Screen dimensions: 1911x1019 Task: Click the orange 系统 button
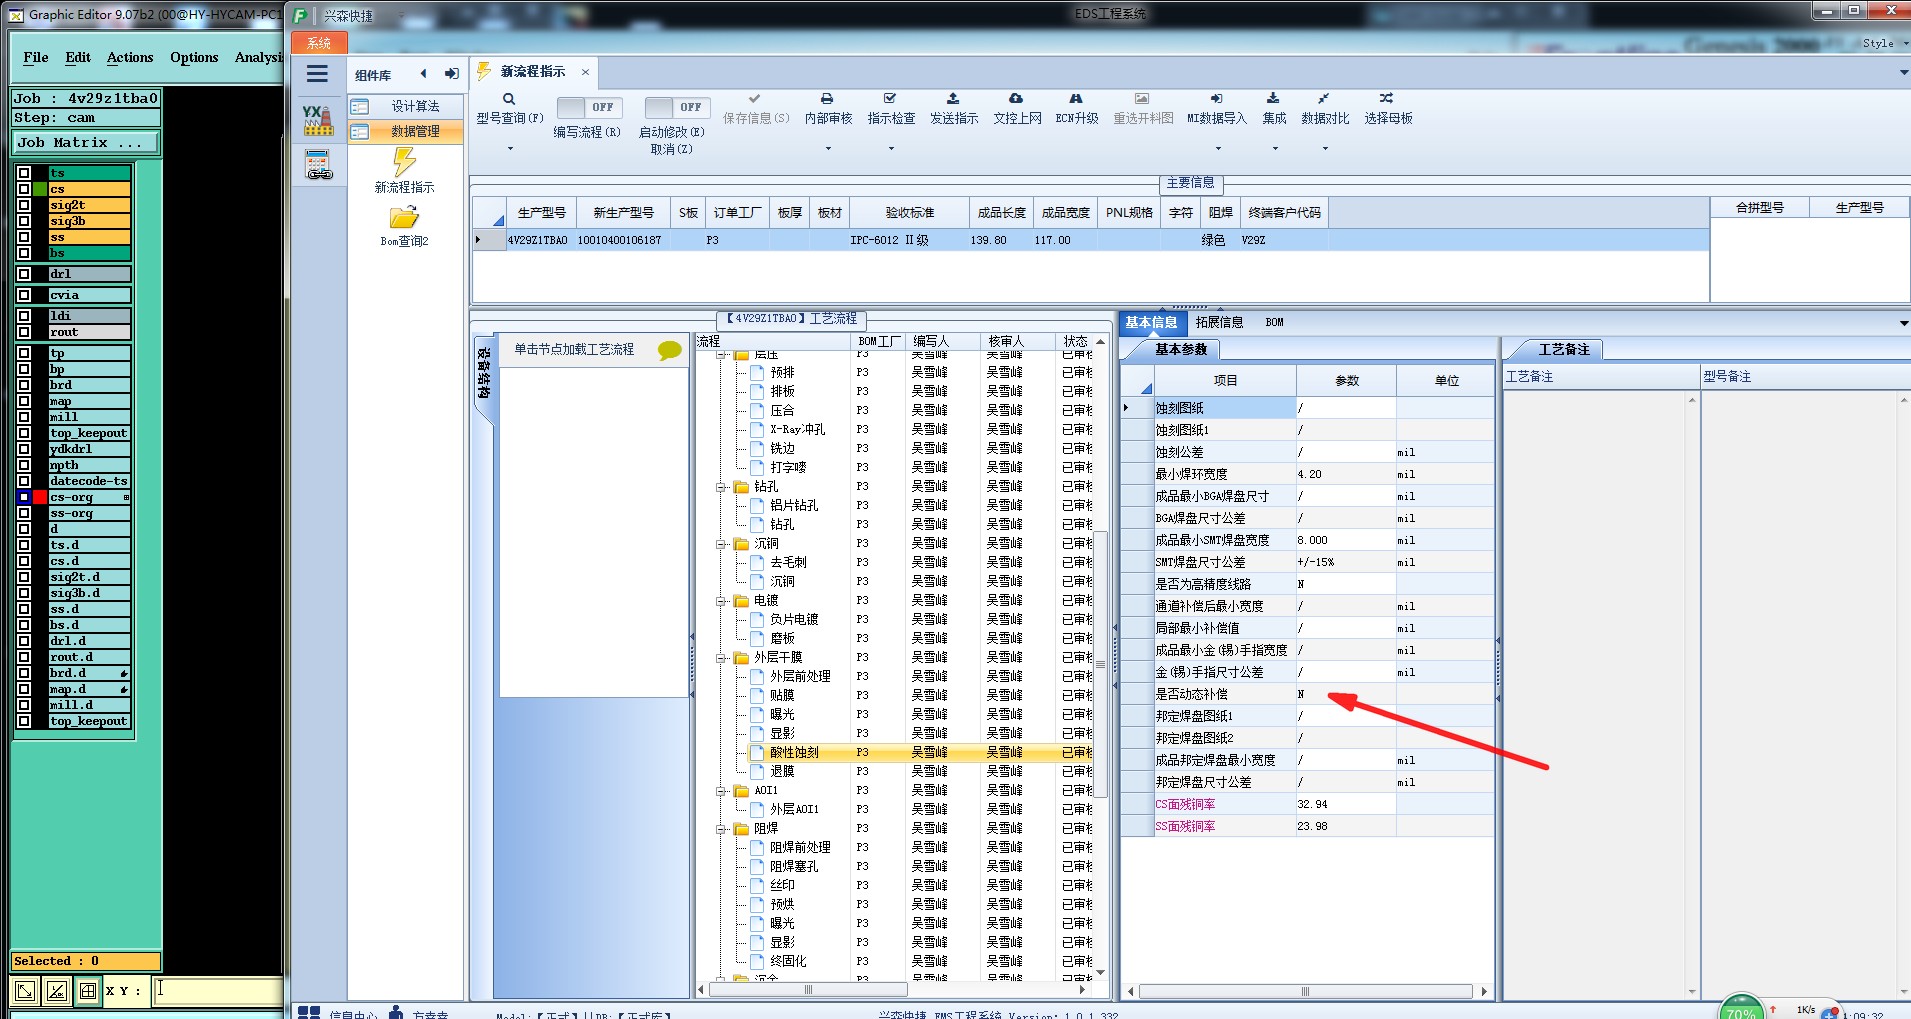319,43
